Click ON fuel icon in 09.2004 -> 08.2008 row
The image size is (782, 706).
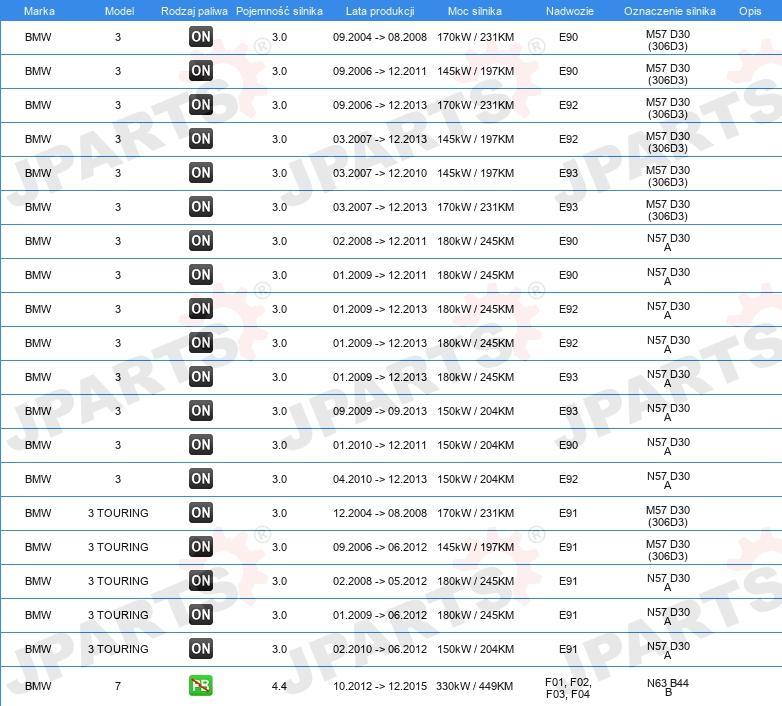(201, 37)
